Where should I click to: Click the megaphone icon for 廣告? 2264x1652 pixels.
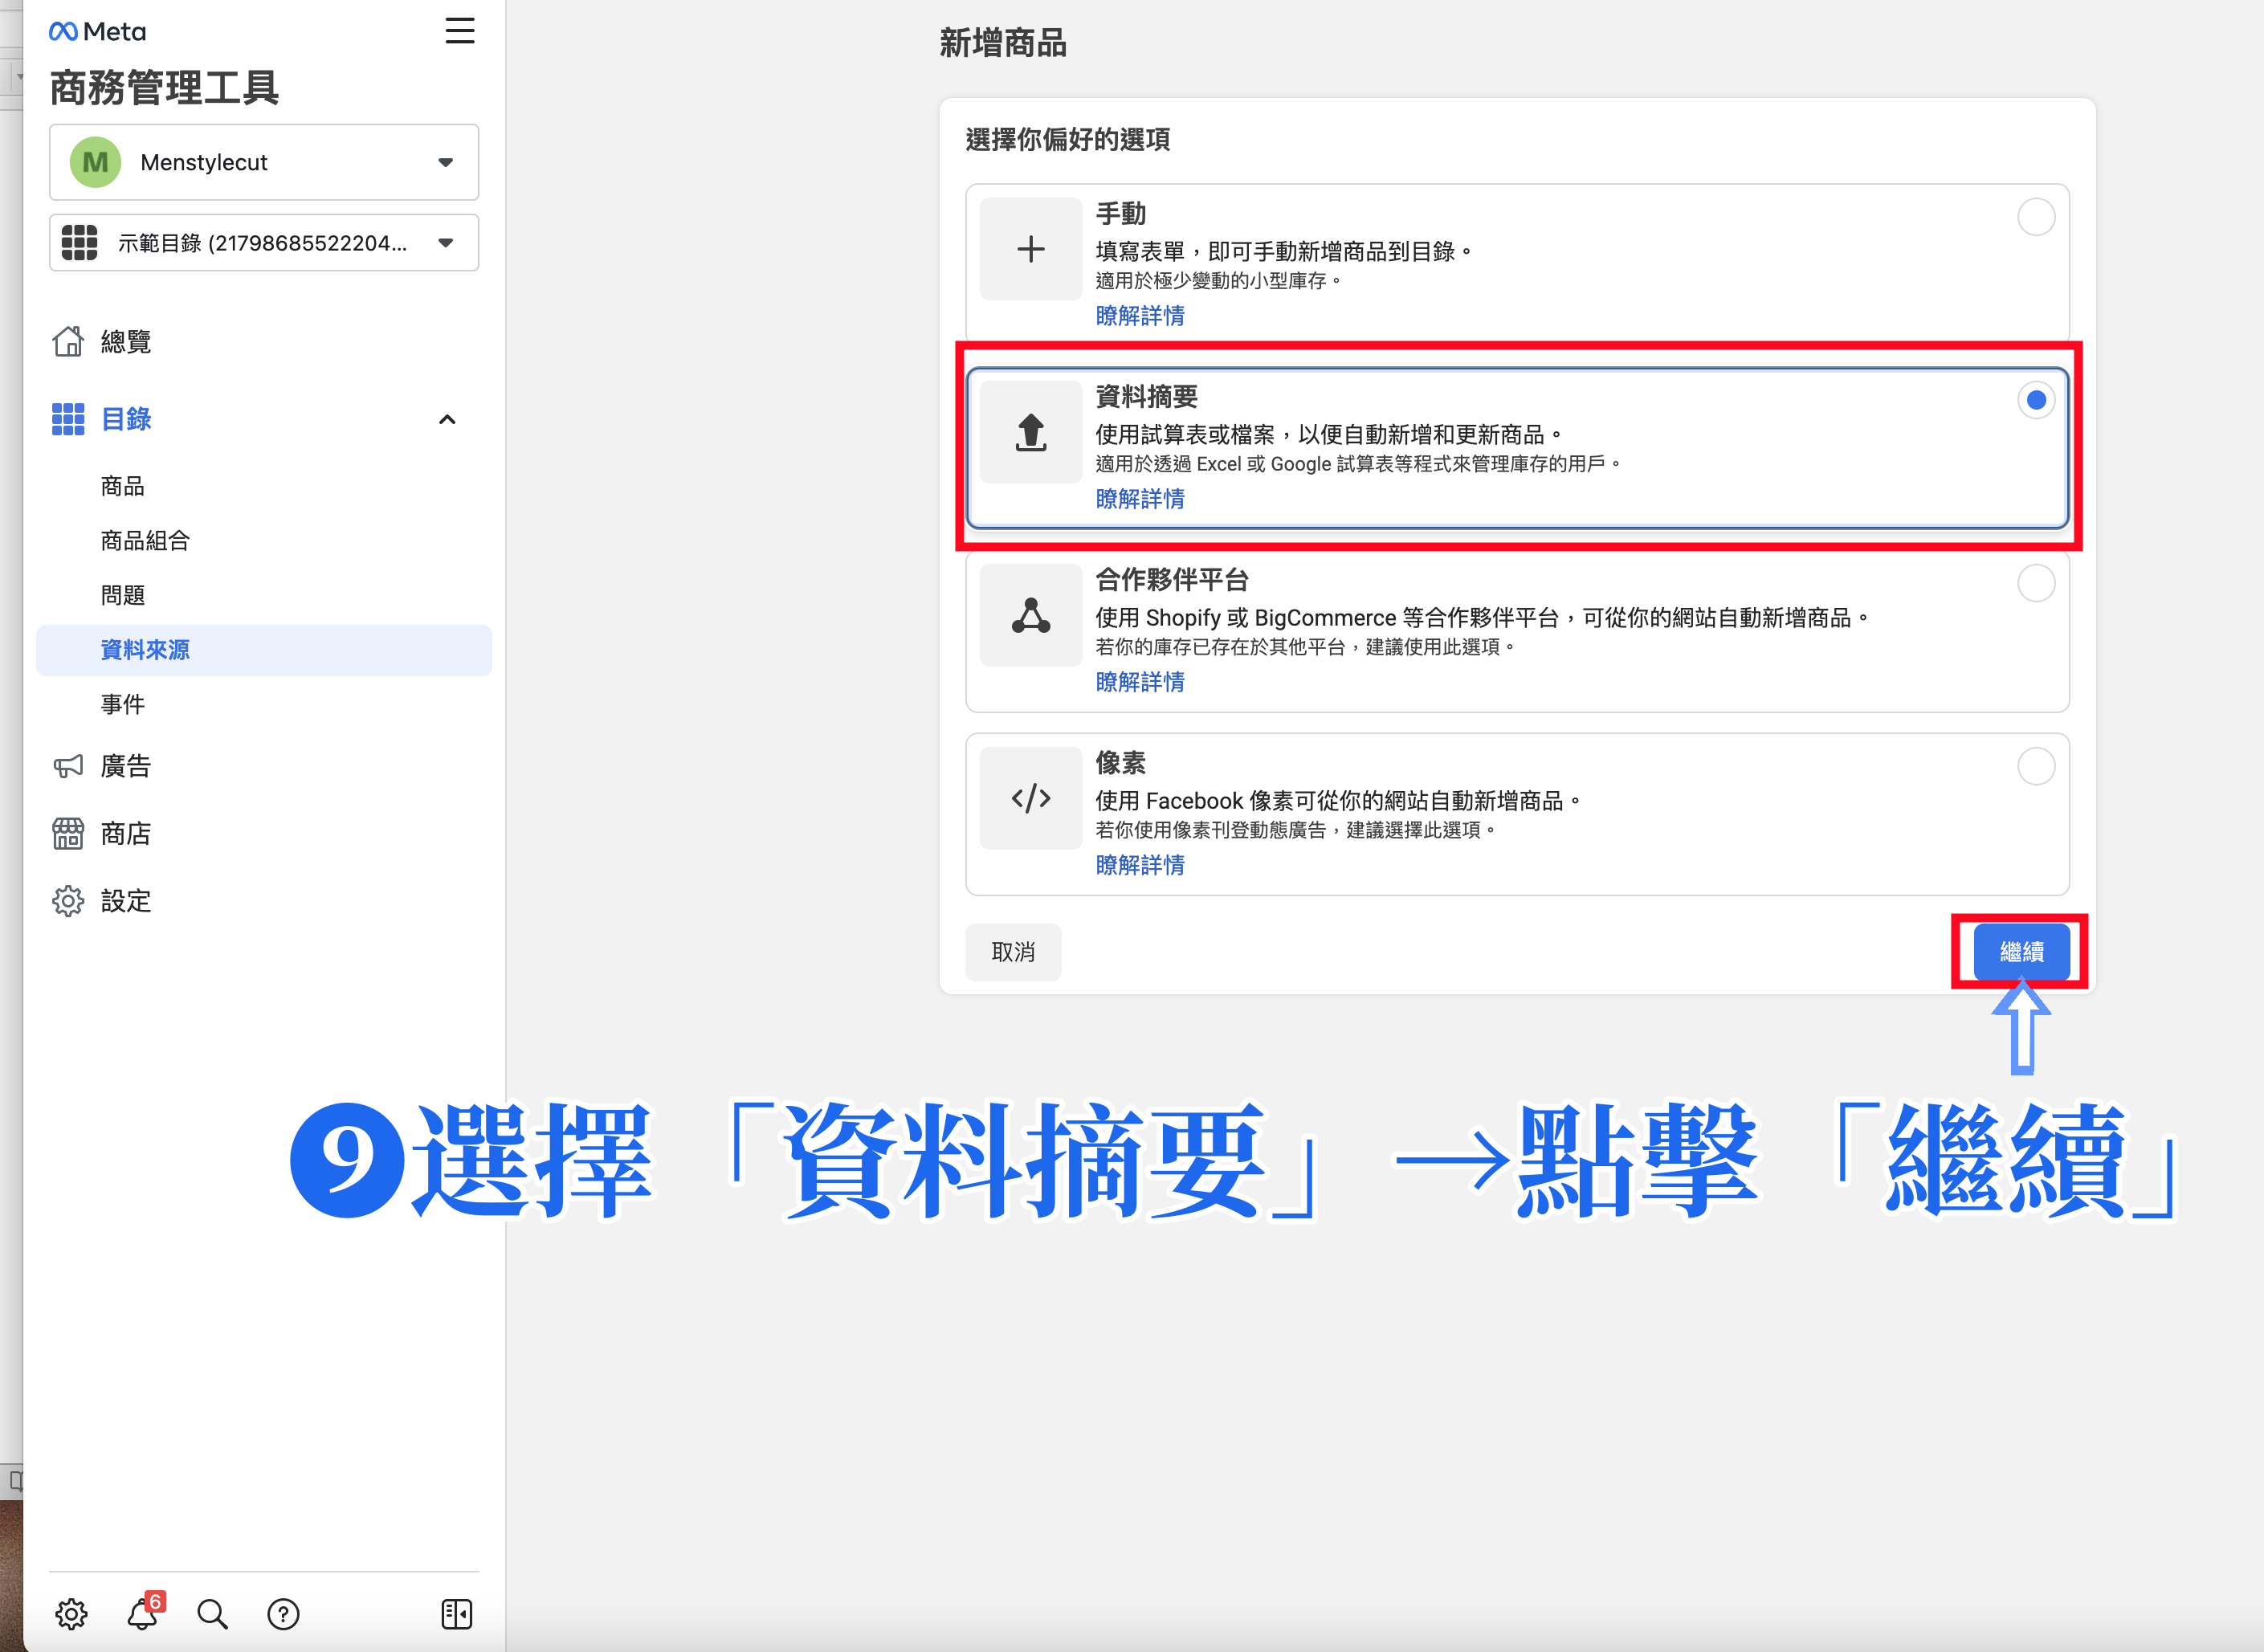[68, 766]
